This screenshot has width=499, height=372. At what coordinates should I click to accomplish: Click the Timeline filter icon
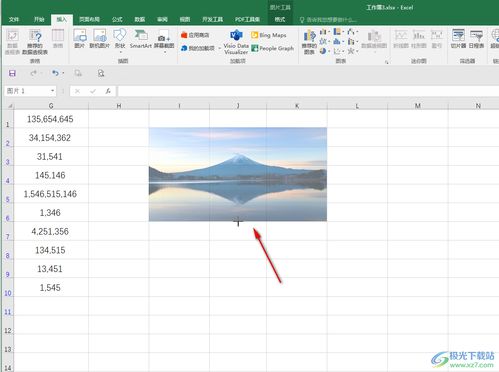476,39
